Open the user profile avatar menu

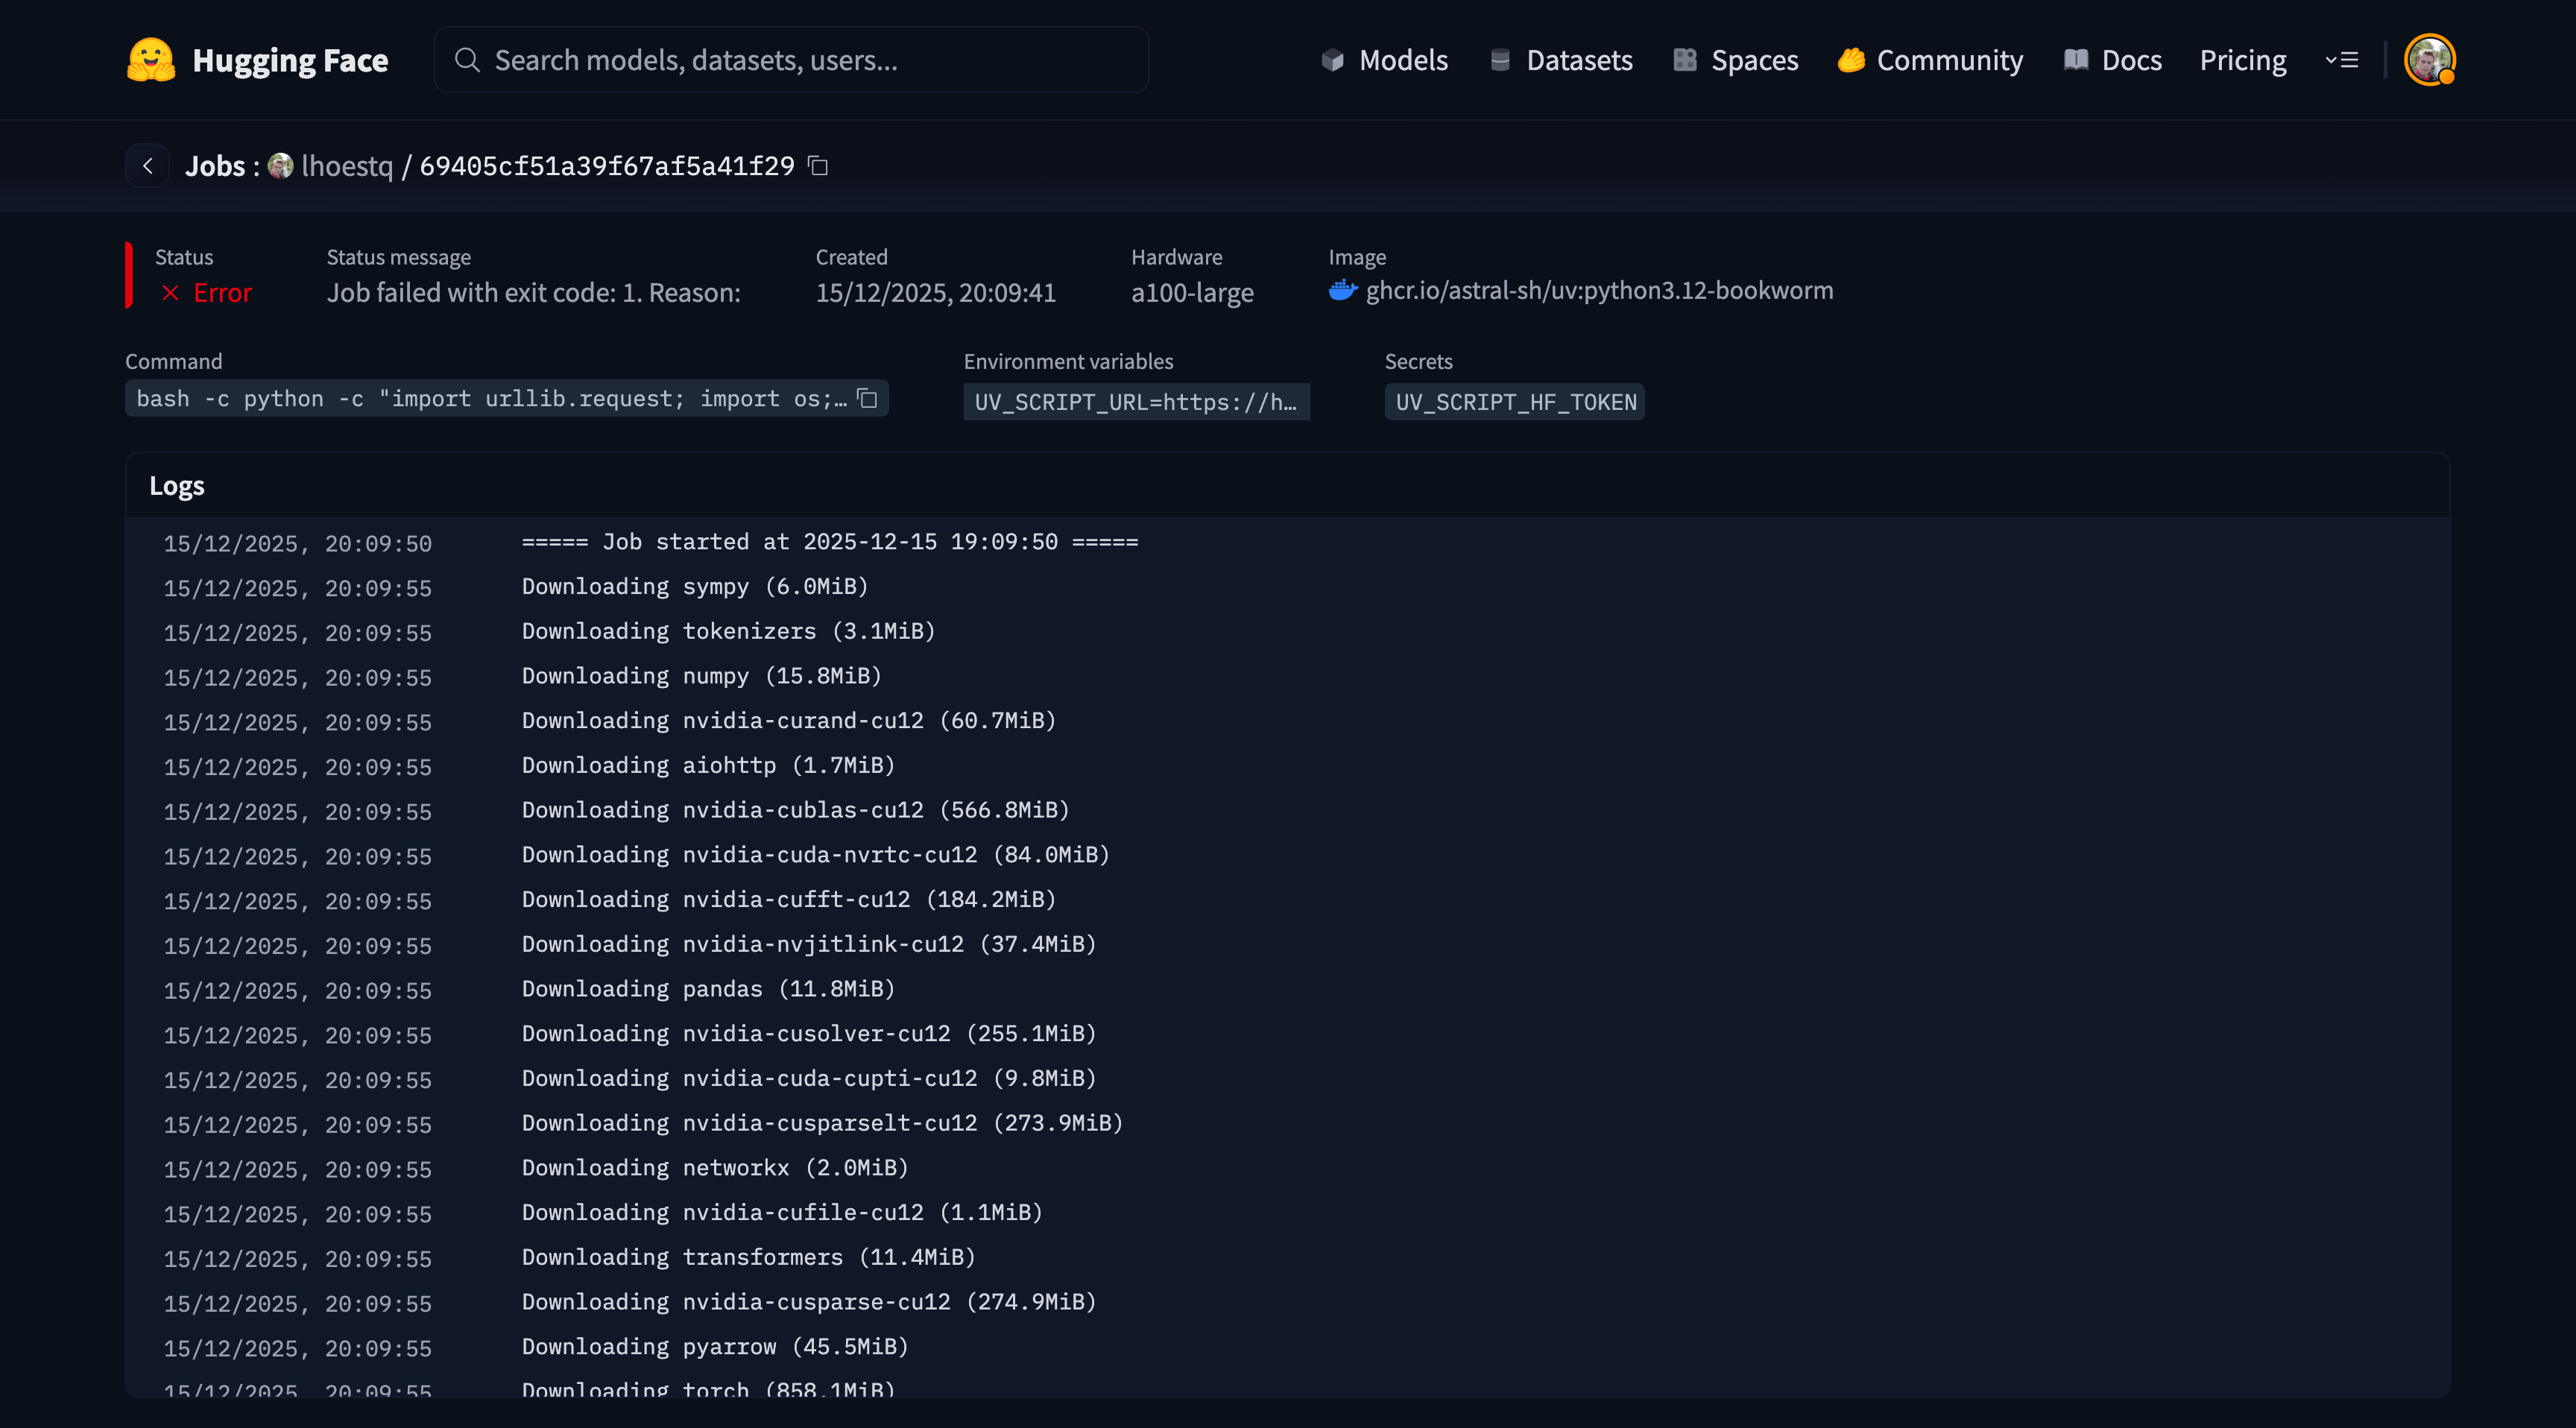click(x=2428, y=60)
